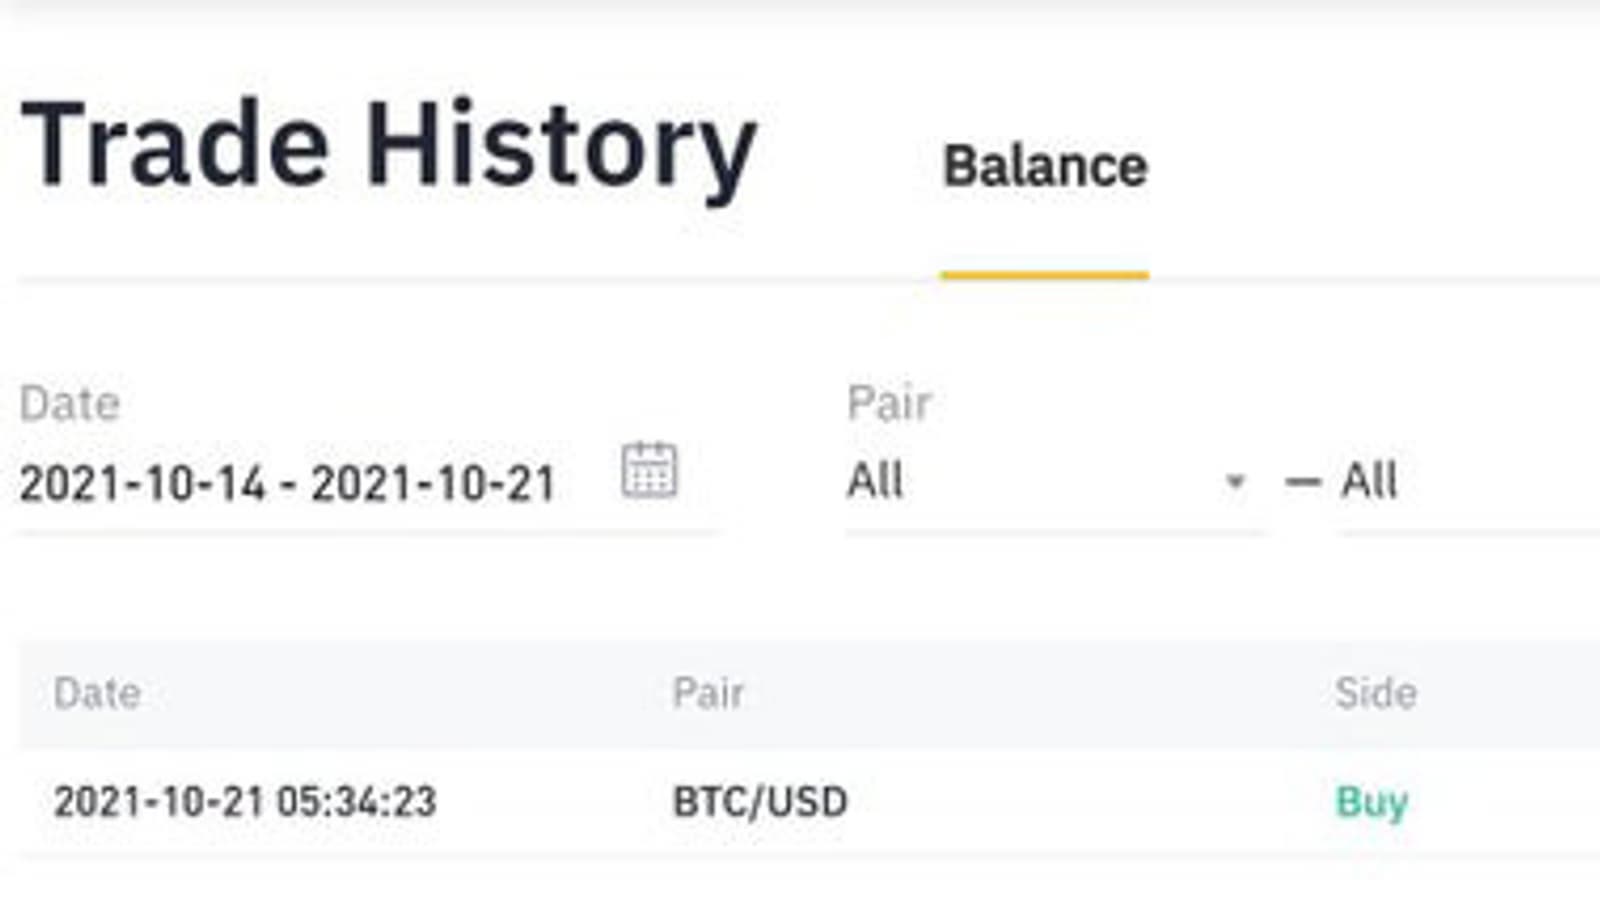Viewport: 1600px width, 900px height.
Task: Sort by the Side column header
Action: [1375, 693]
